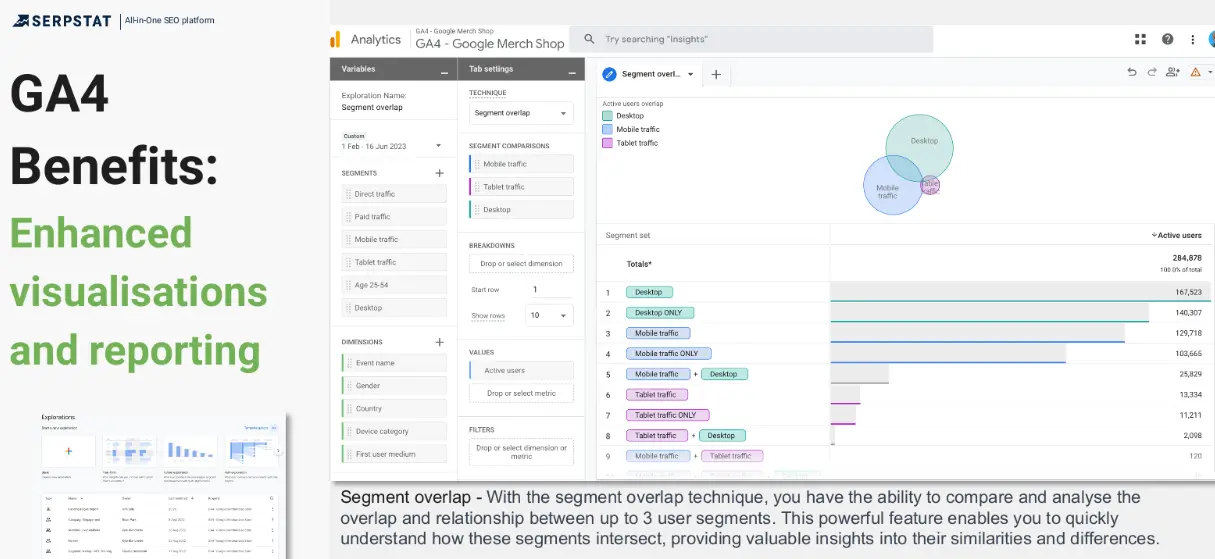This screenshot has width=1215, height=559.
Task: Select Paid traffic segment
Action: coord(393,217)
